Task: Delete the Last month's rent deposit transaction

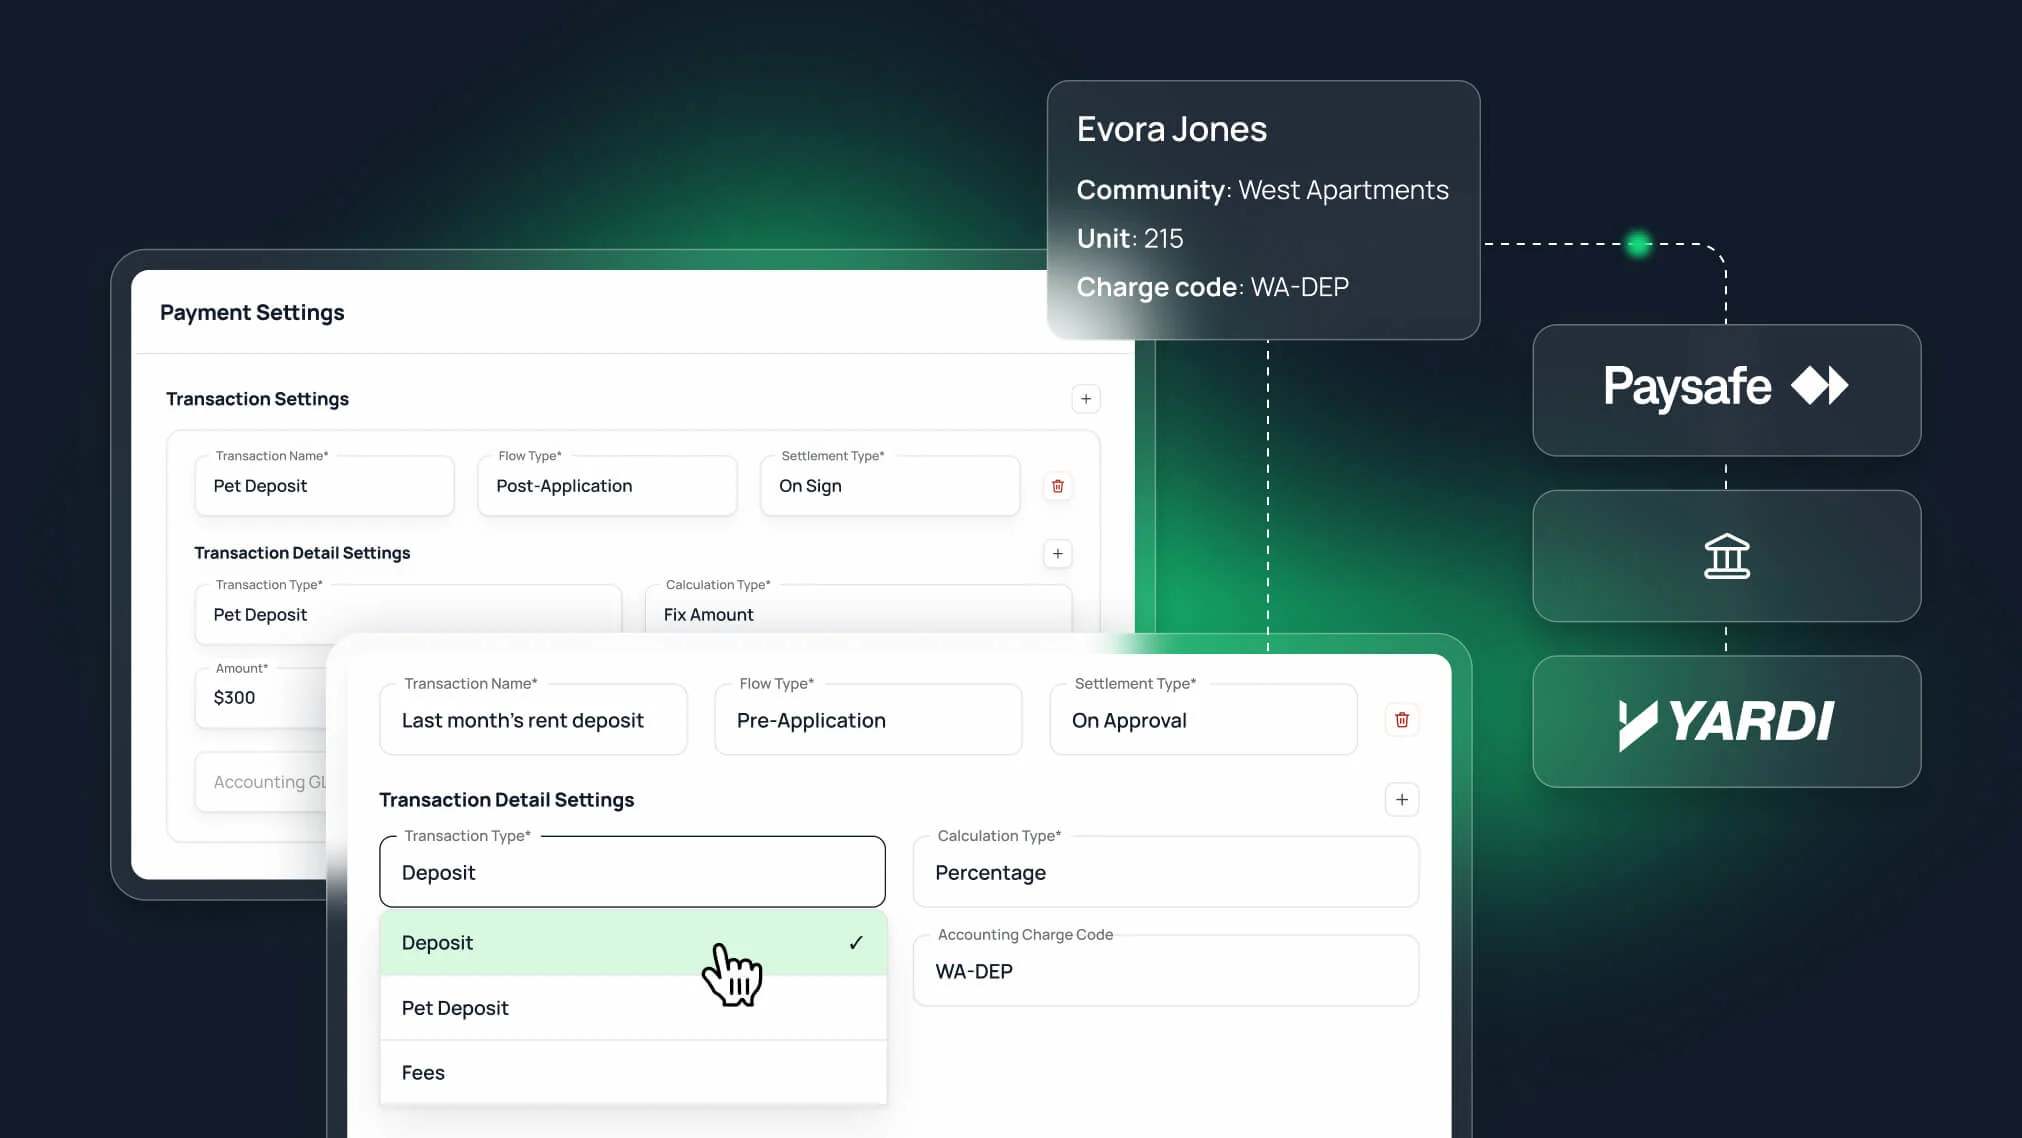Action: click(1402, 720)
